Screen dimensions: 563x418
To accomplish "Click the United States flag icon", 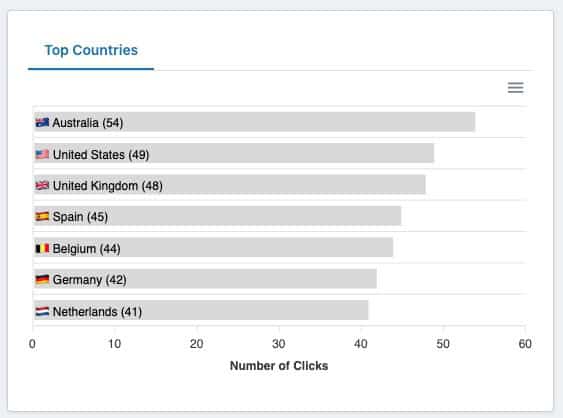I will pyautogui.click(x=42, y=154).
